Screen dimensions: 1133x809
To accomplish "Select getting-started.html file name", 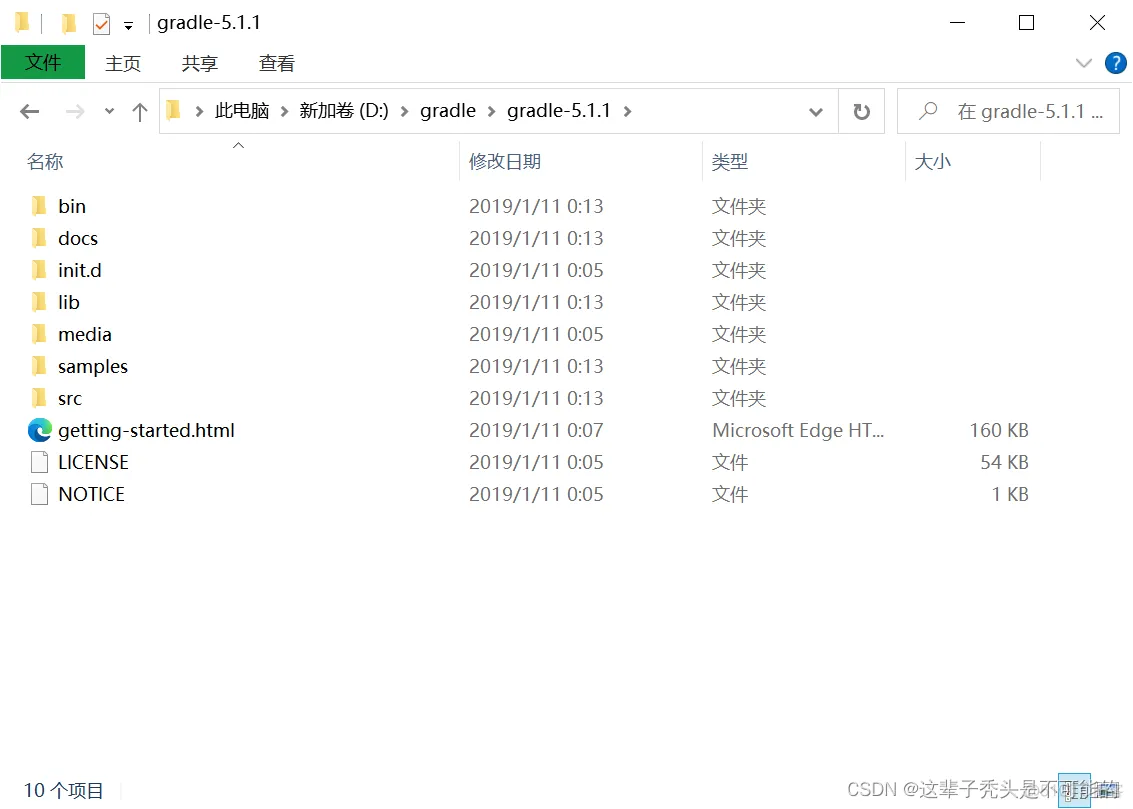I will [147, 431].
